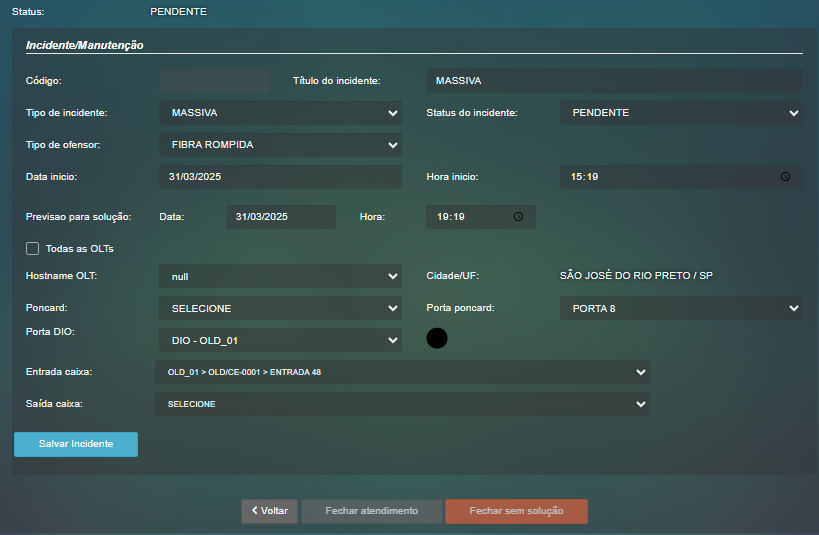
Task: Click the black circle status indicator
Action: [x=437, y=338]
